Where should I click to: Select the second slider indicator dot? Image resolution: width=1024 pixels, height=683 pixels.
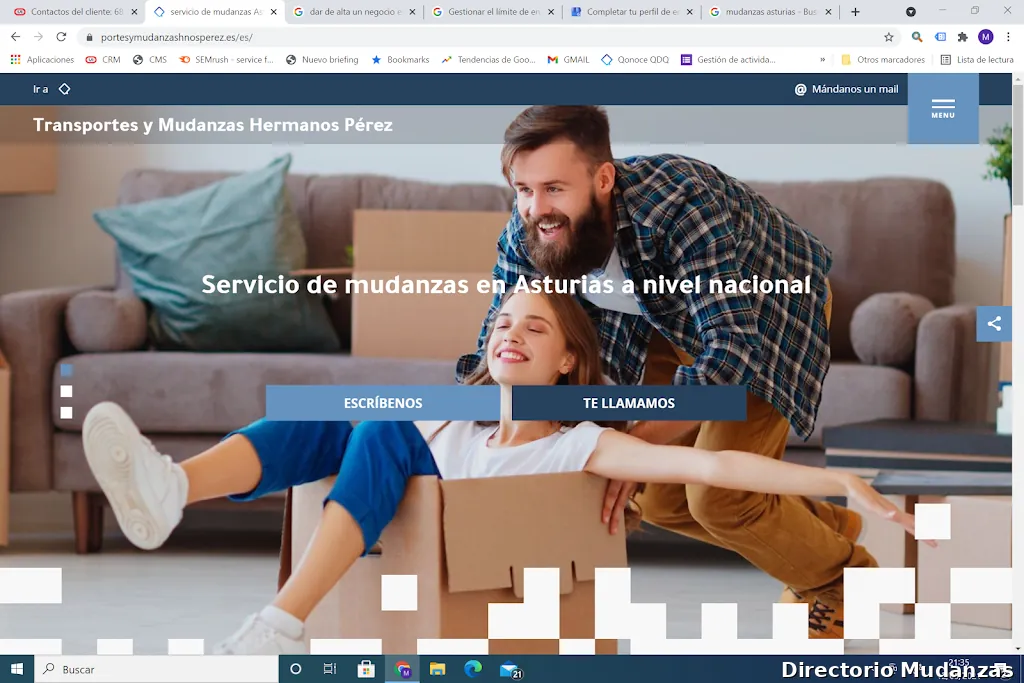[66, 391]
